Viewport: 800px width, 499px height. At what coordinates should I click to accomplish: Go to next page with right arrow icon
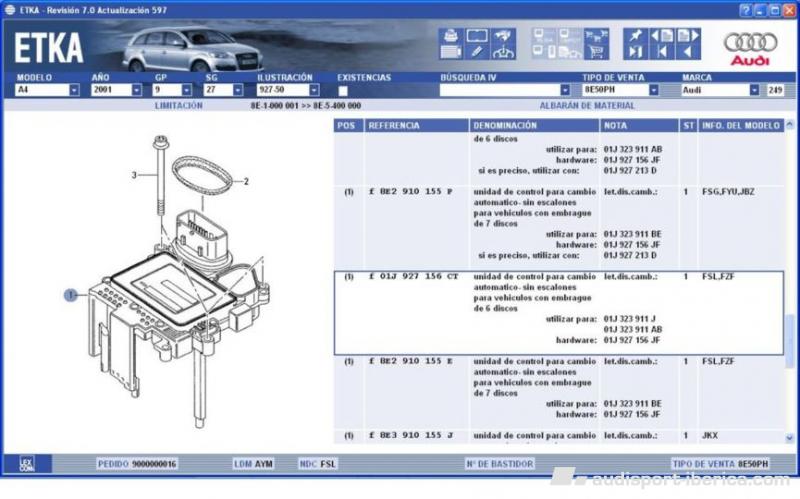687,35
